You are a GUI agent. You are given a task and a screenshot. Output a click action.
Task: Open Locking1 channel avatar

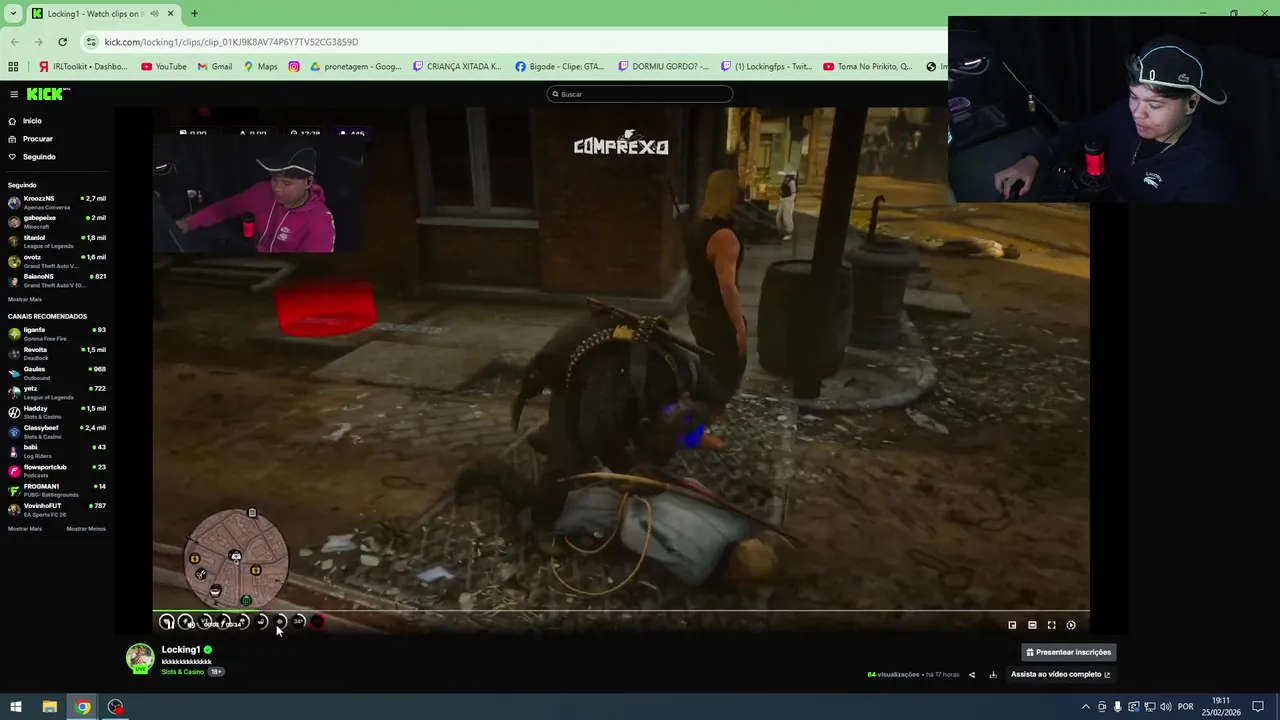(140, 657)
